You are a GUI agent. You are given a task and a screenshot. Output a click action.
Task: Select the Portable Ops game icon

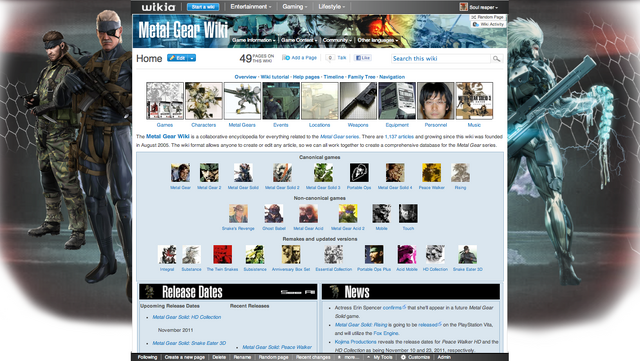tap(359, 173)
